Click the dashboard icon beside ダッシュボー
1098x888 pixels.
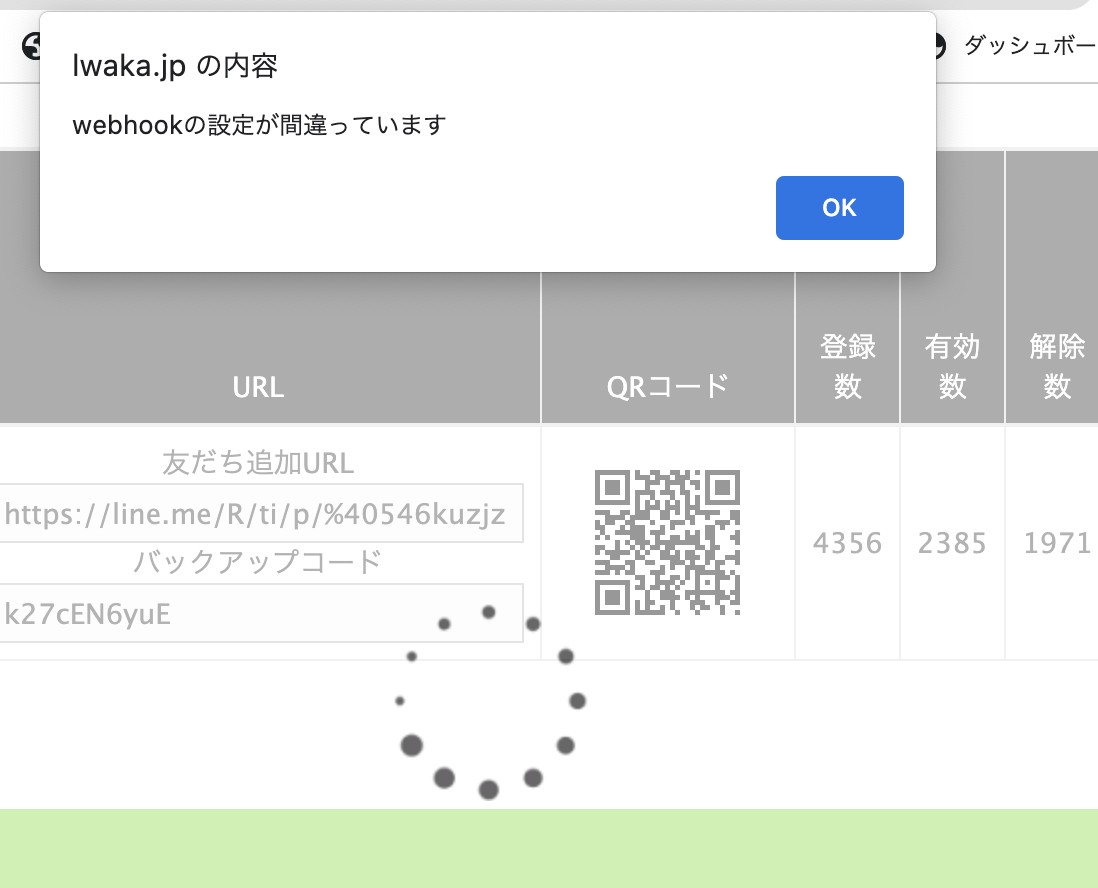coord(939,46)
